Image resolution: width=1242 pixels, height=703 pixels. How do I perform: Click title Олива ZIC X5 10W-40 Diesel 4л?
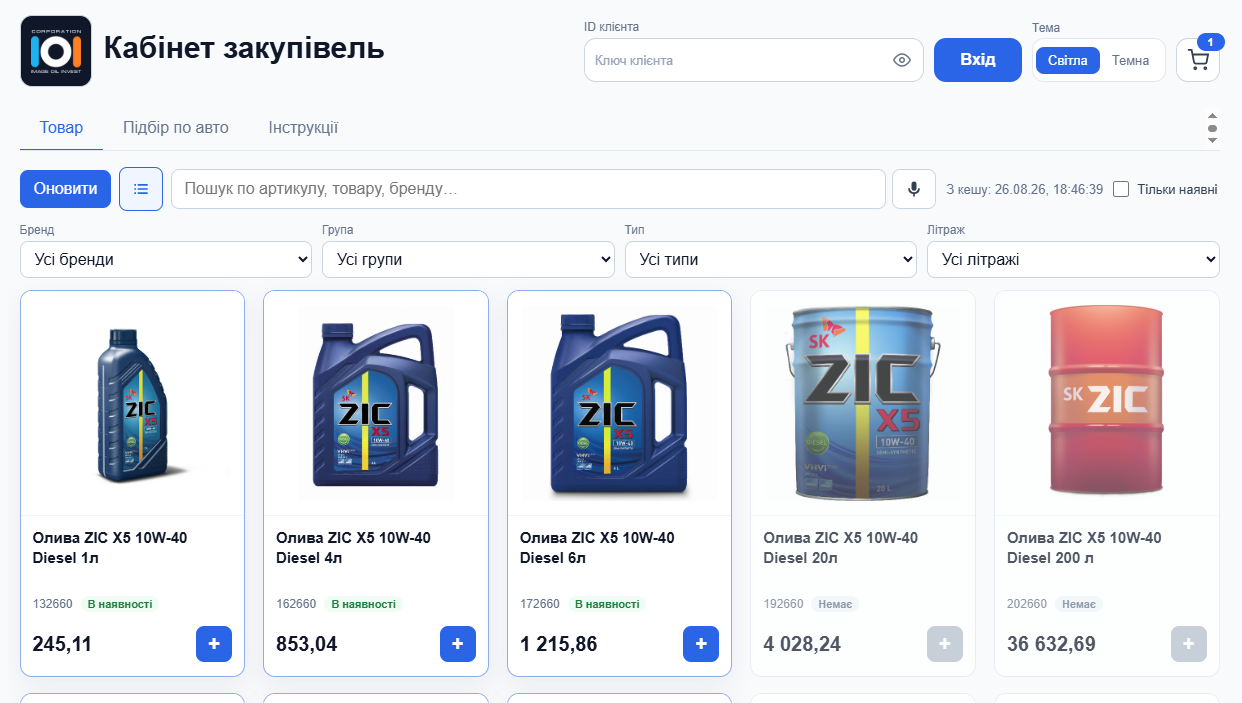[353, 548]
